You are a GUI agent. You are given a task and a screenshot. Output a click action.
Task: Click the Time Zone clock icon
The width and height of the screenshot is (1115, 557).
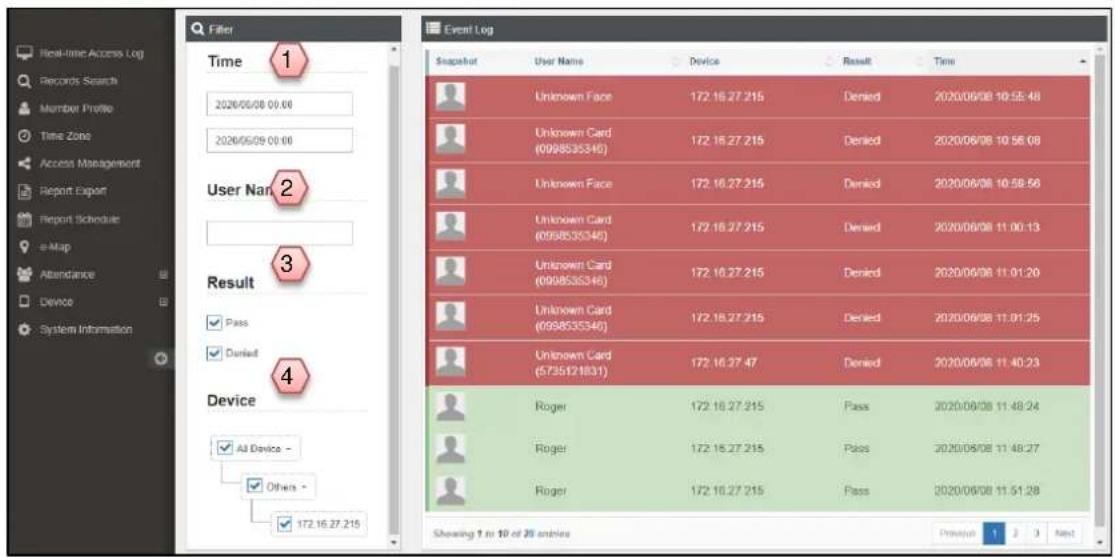pos(23,135)
